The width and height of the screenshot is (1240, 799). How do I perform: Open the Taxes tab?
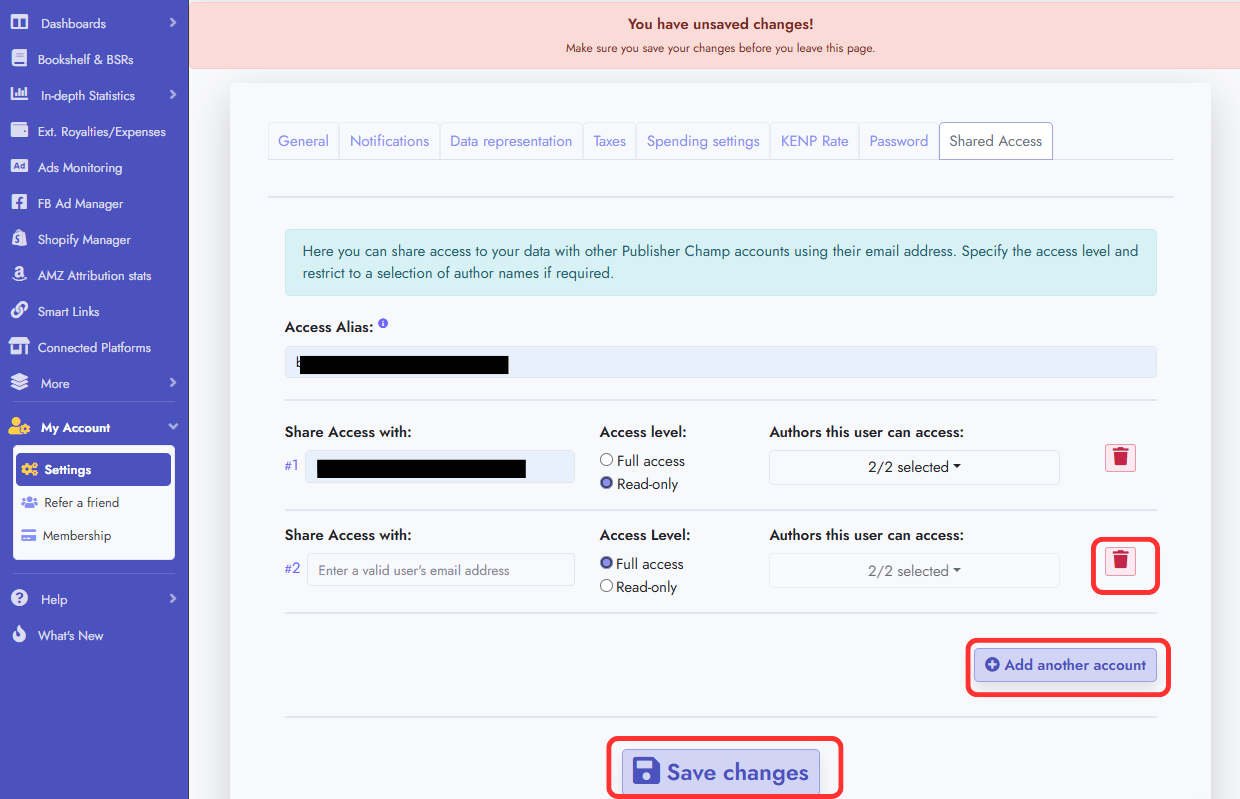tap(609, 141)
